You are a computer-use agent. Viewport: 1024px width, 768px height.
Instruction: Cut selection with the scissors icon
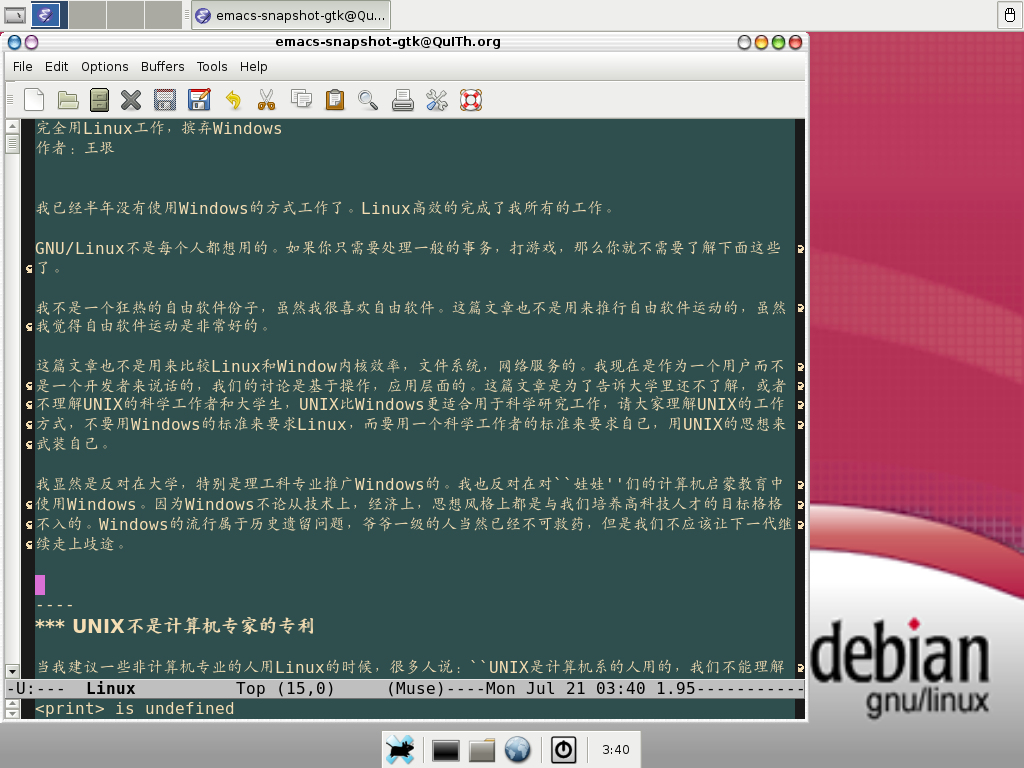click(266, 100)
